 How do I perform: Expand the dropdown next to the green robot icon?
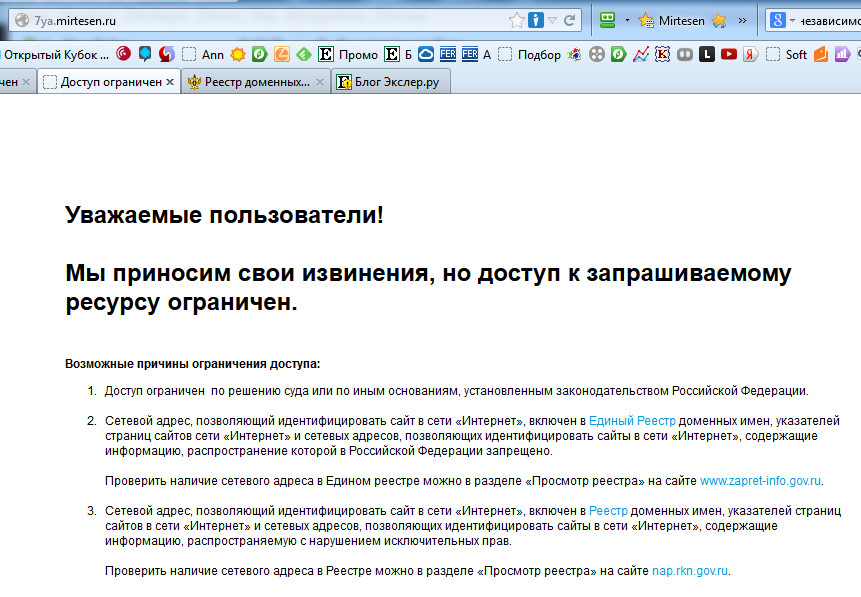point(627,20)
